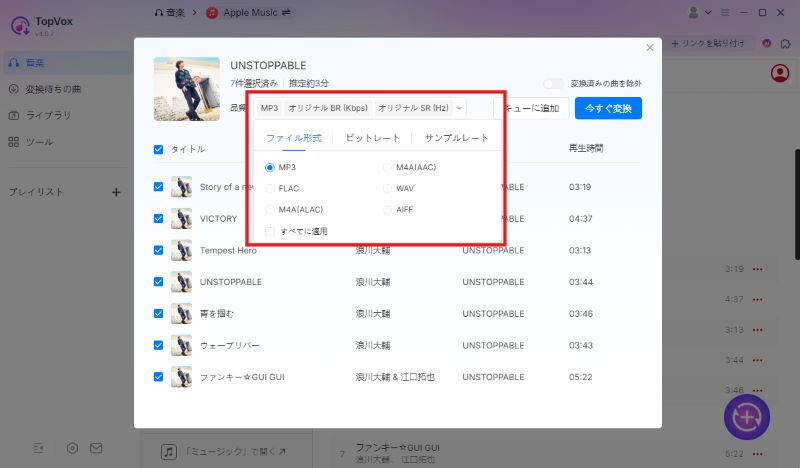Click the purple add-to-convert floating button

coord(747,417)
